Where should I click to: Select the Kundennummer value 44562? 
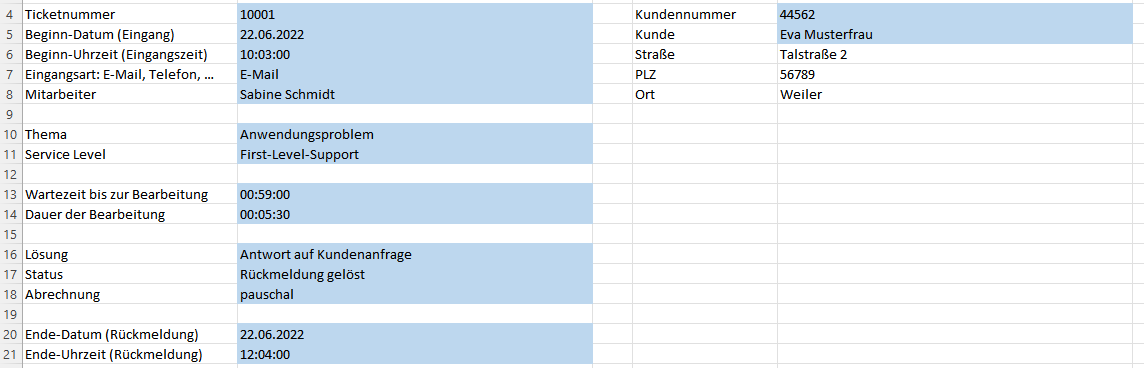pos(960,14)
